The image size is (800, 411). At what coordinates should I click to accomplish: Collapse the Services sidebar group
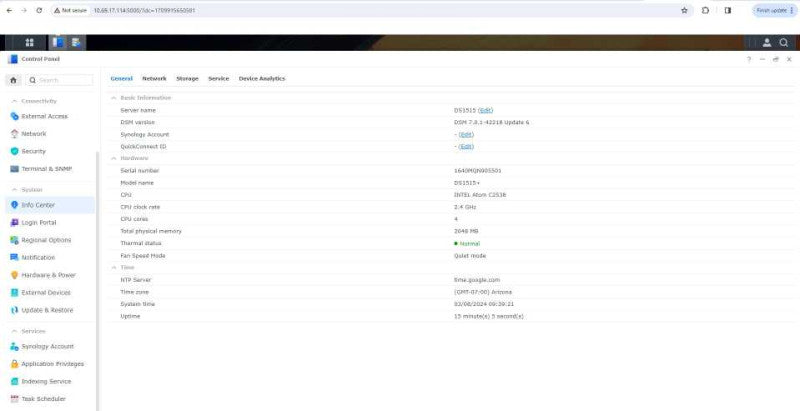(14, 331)
